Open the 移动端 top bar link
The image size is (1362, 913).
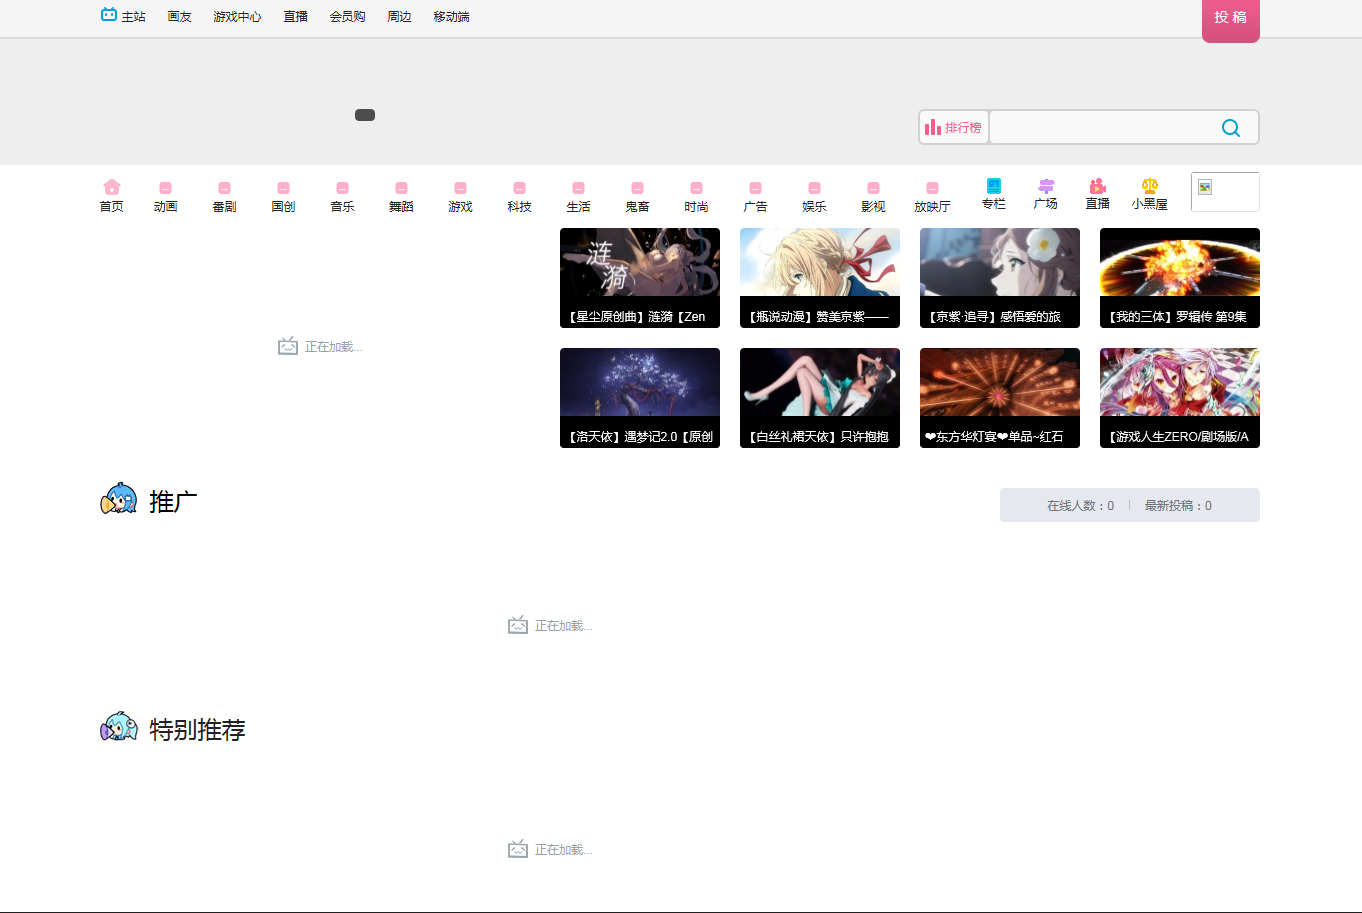452,17
